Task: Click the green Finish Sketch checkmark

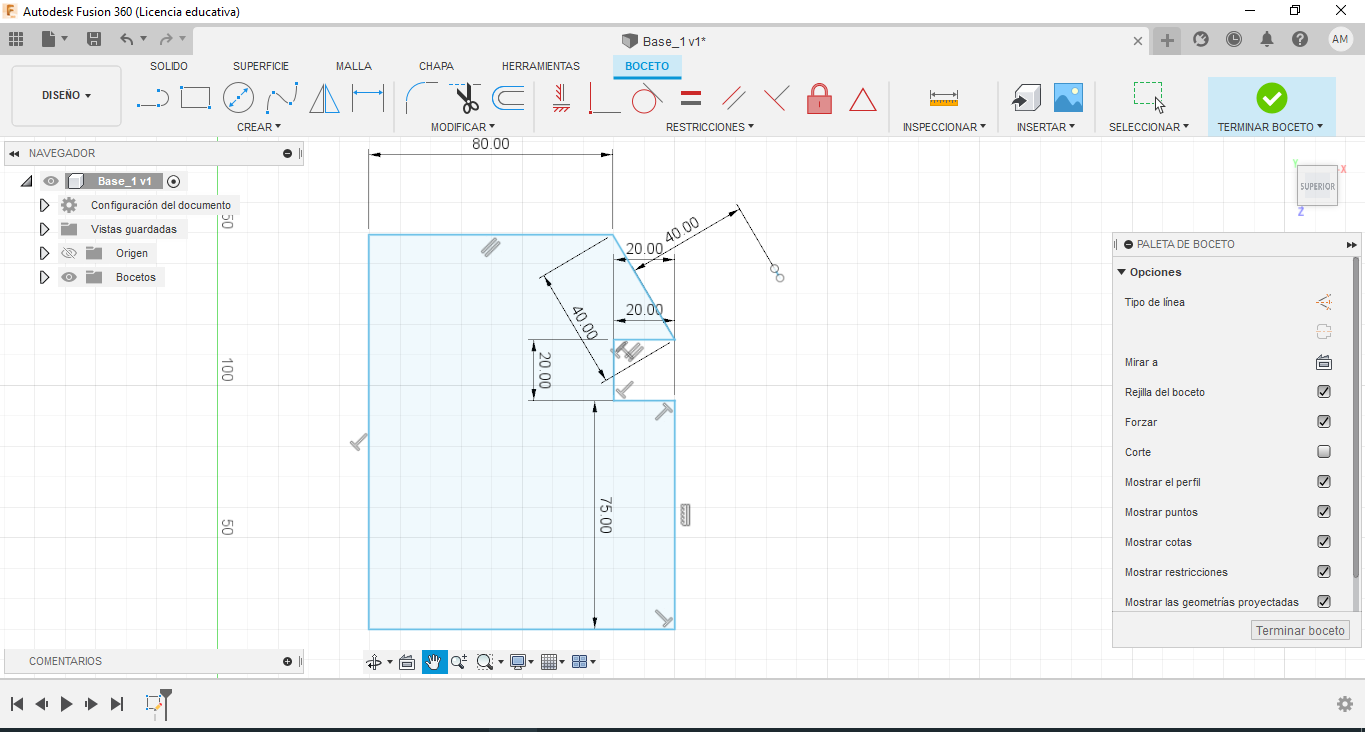Action: click(1271, 97)
